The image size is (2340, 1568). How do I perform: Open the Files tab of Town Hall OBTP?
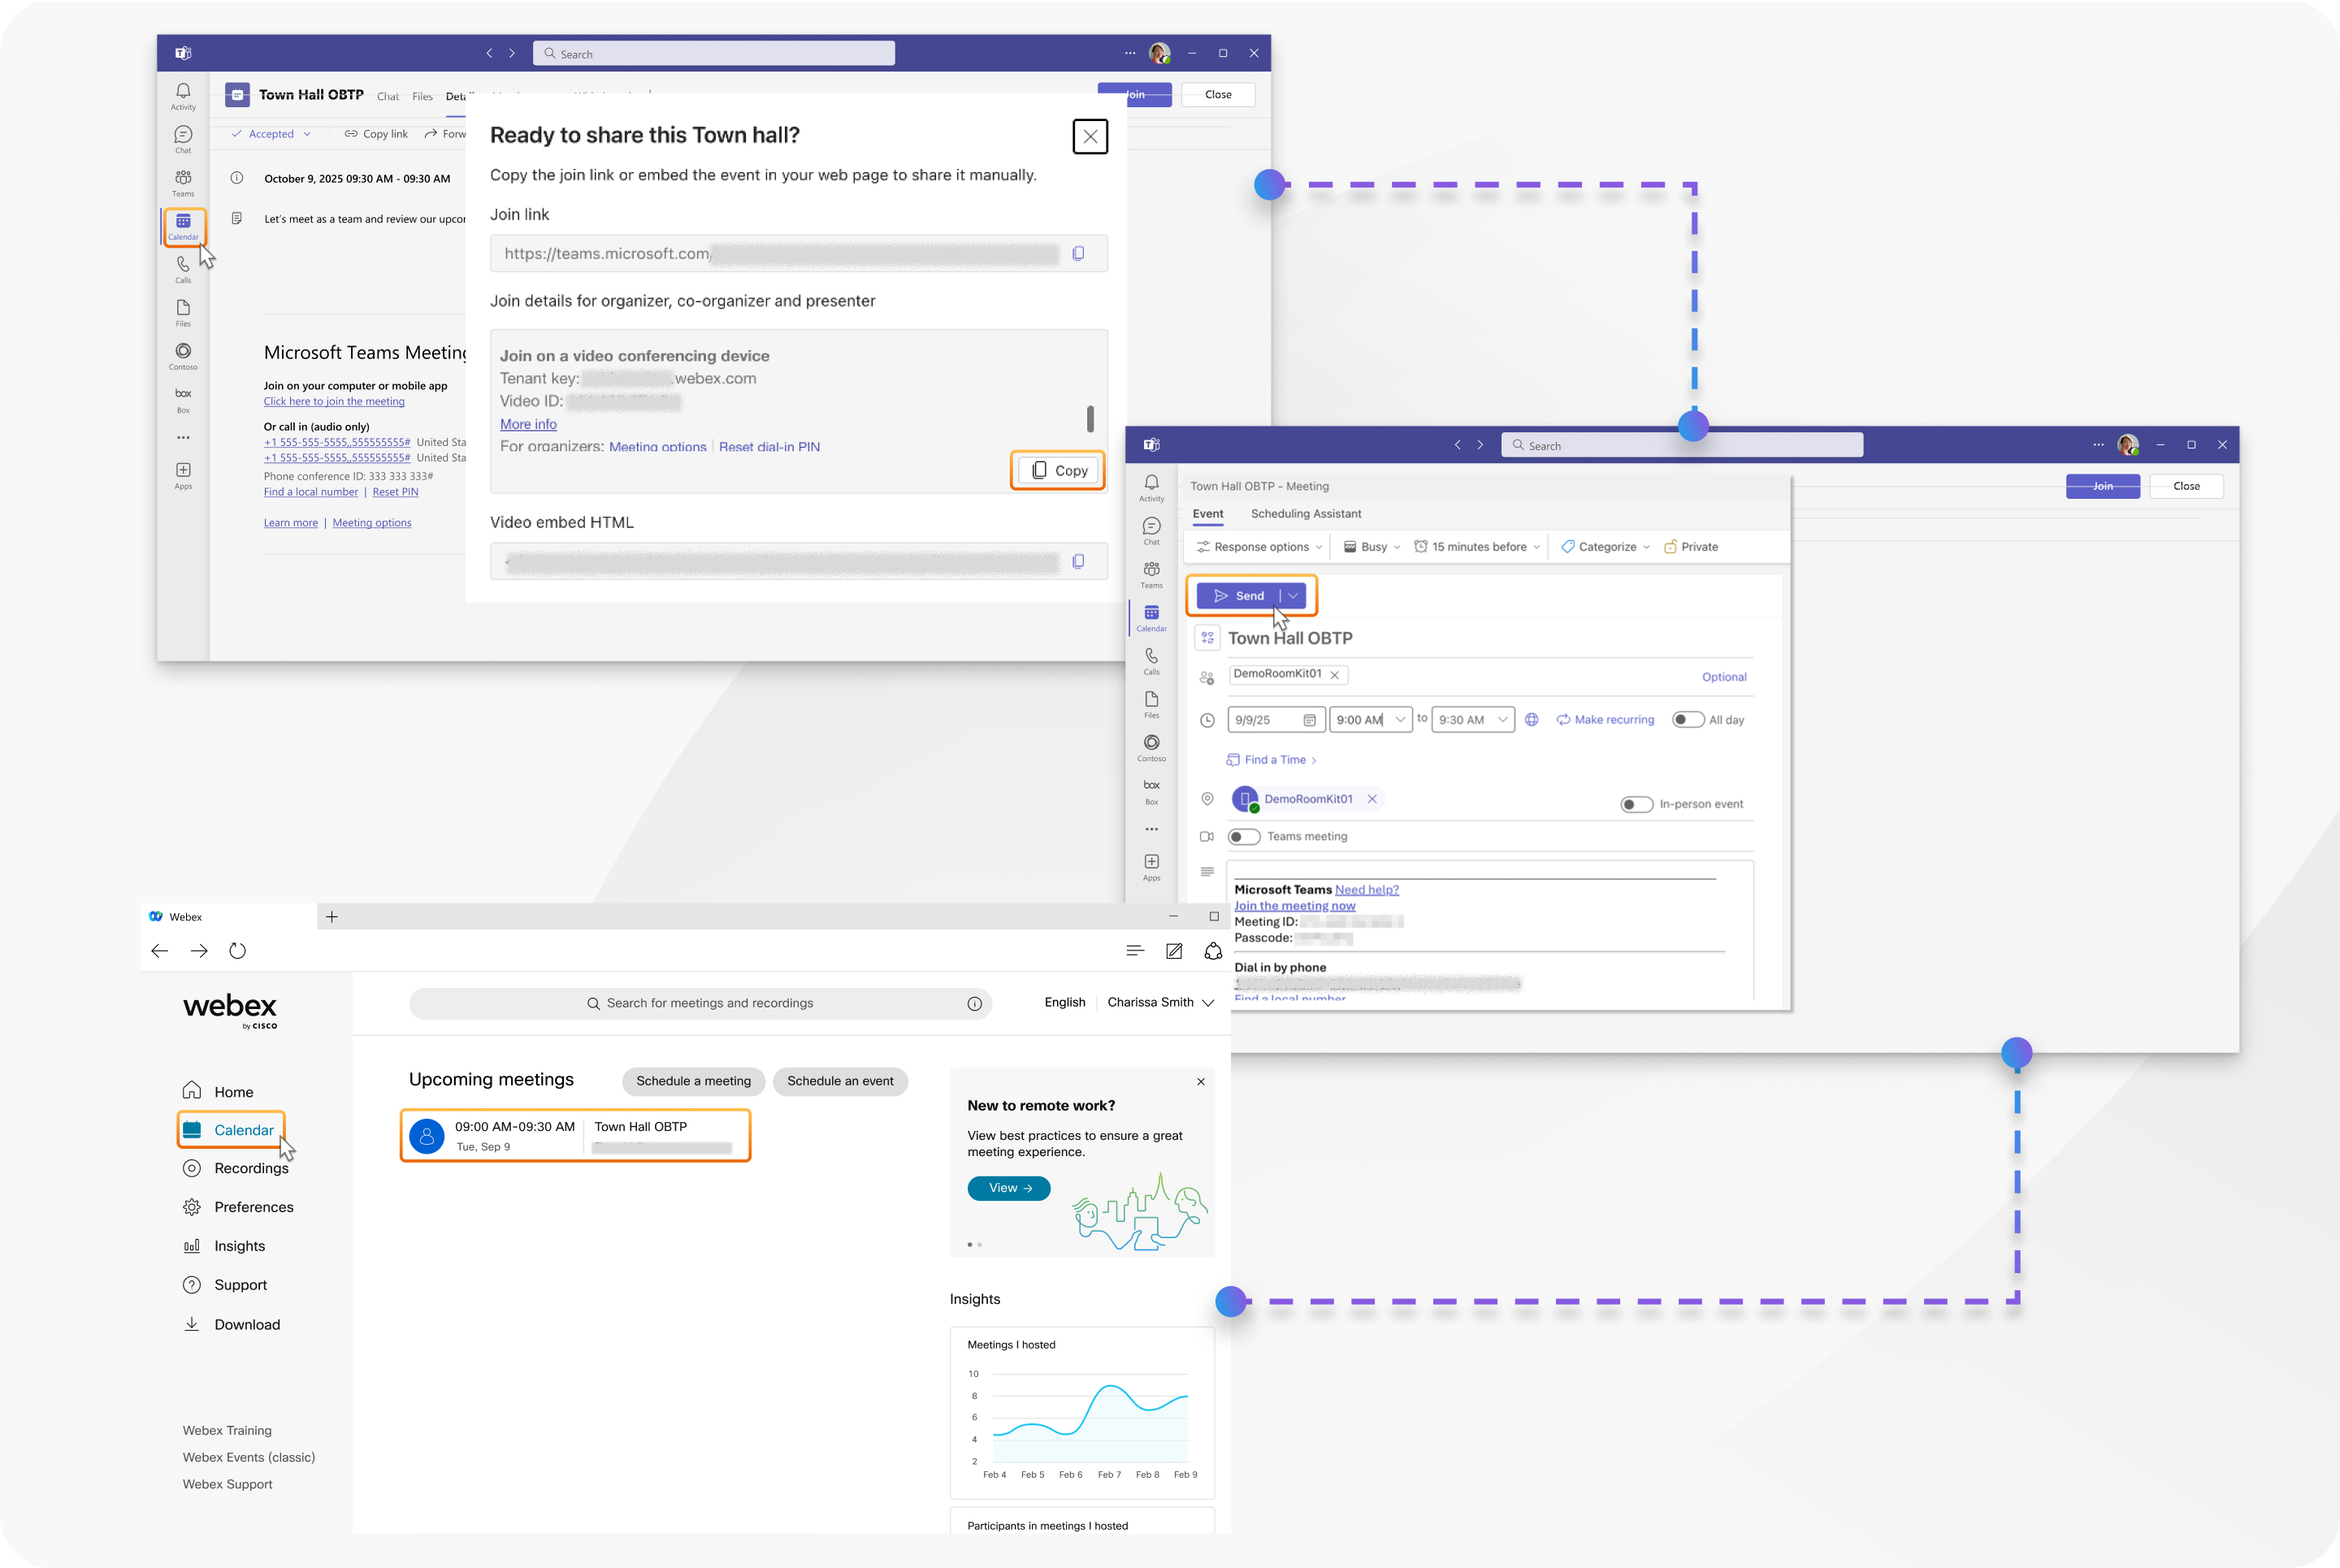pos(422,97)
